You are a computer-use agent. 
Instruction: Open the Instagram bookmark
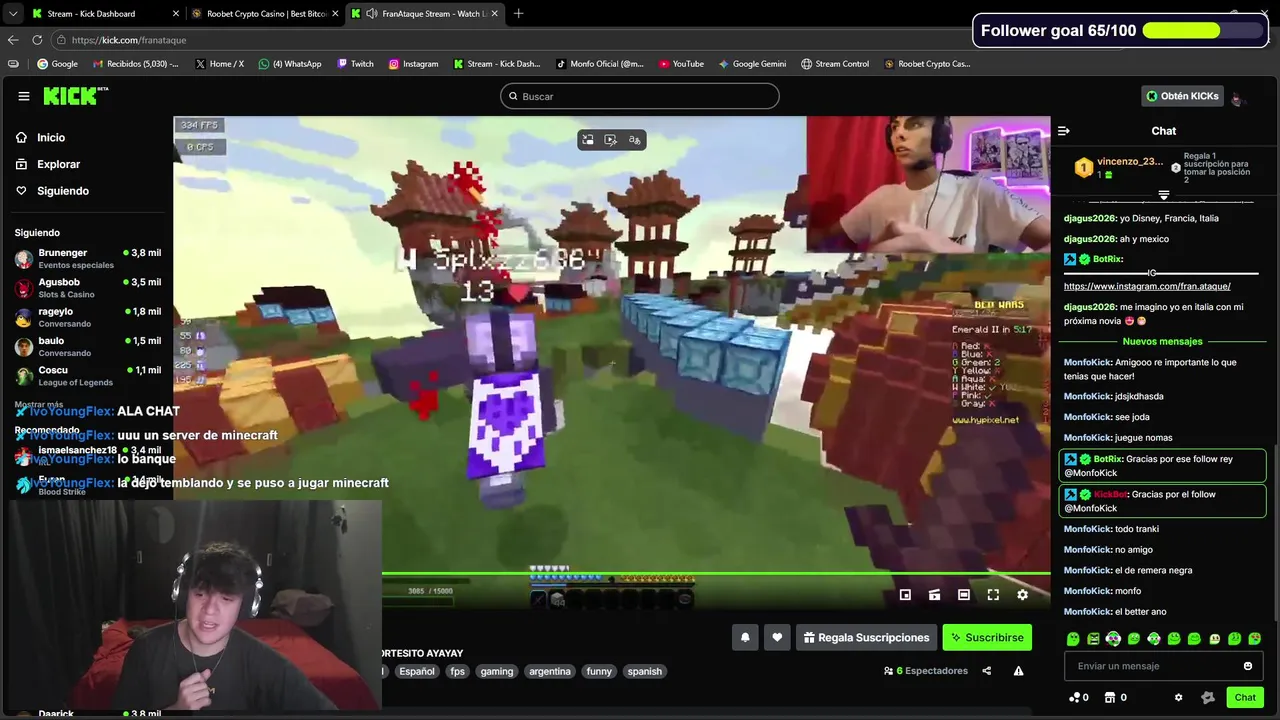(x=413, y=64)
